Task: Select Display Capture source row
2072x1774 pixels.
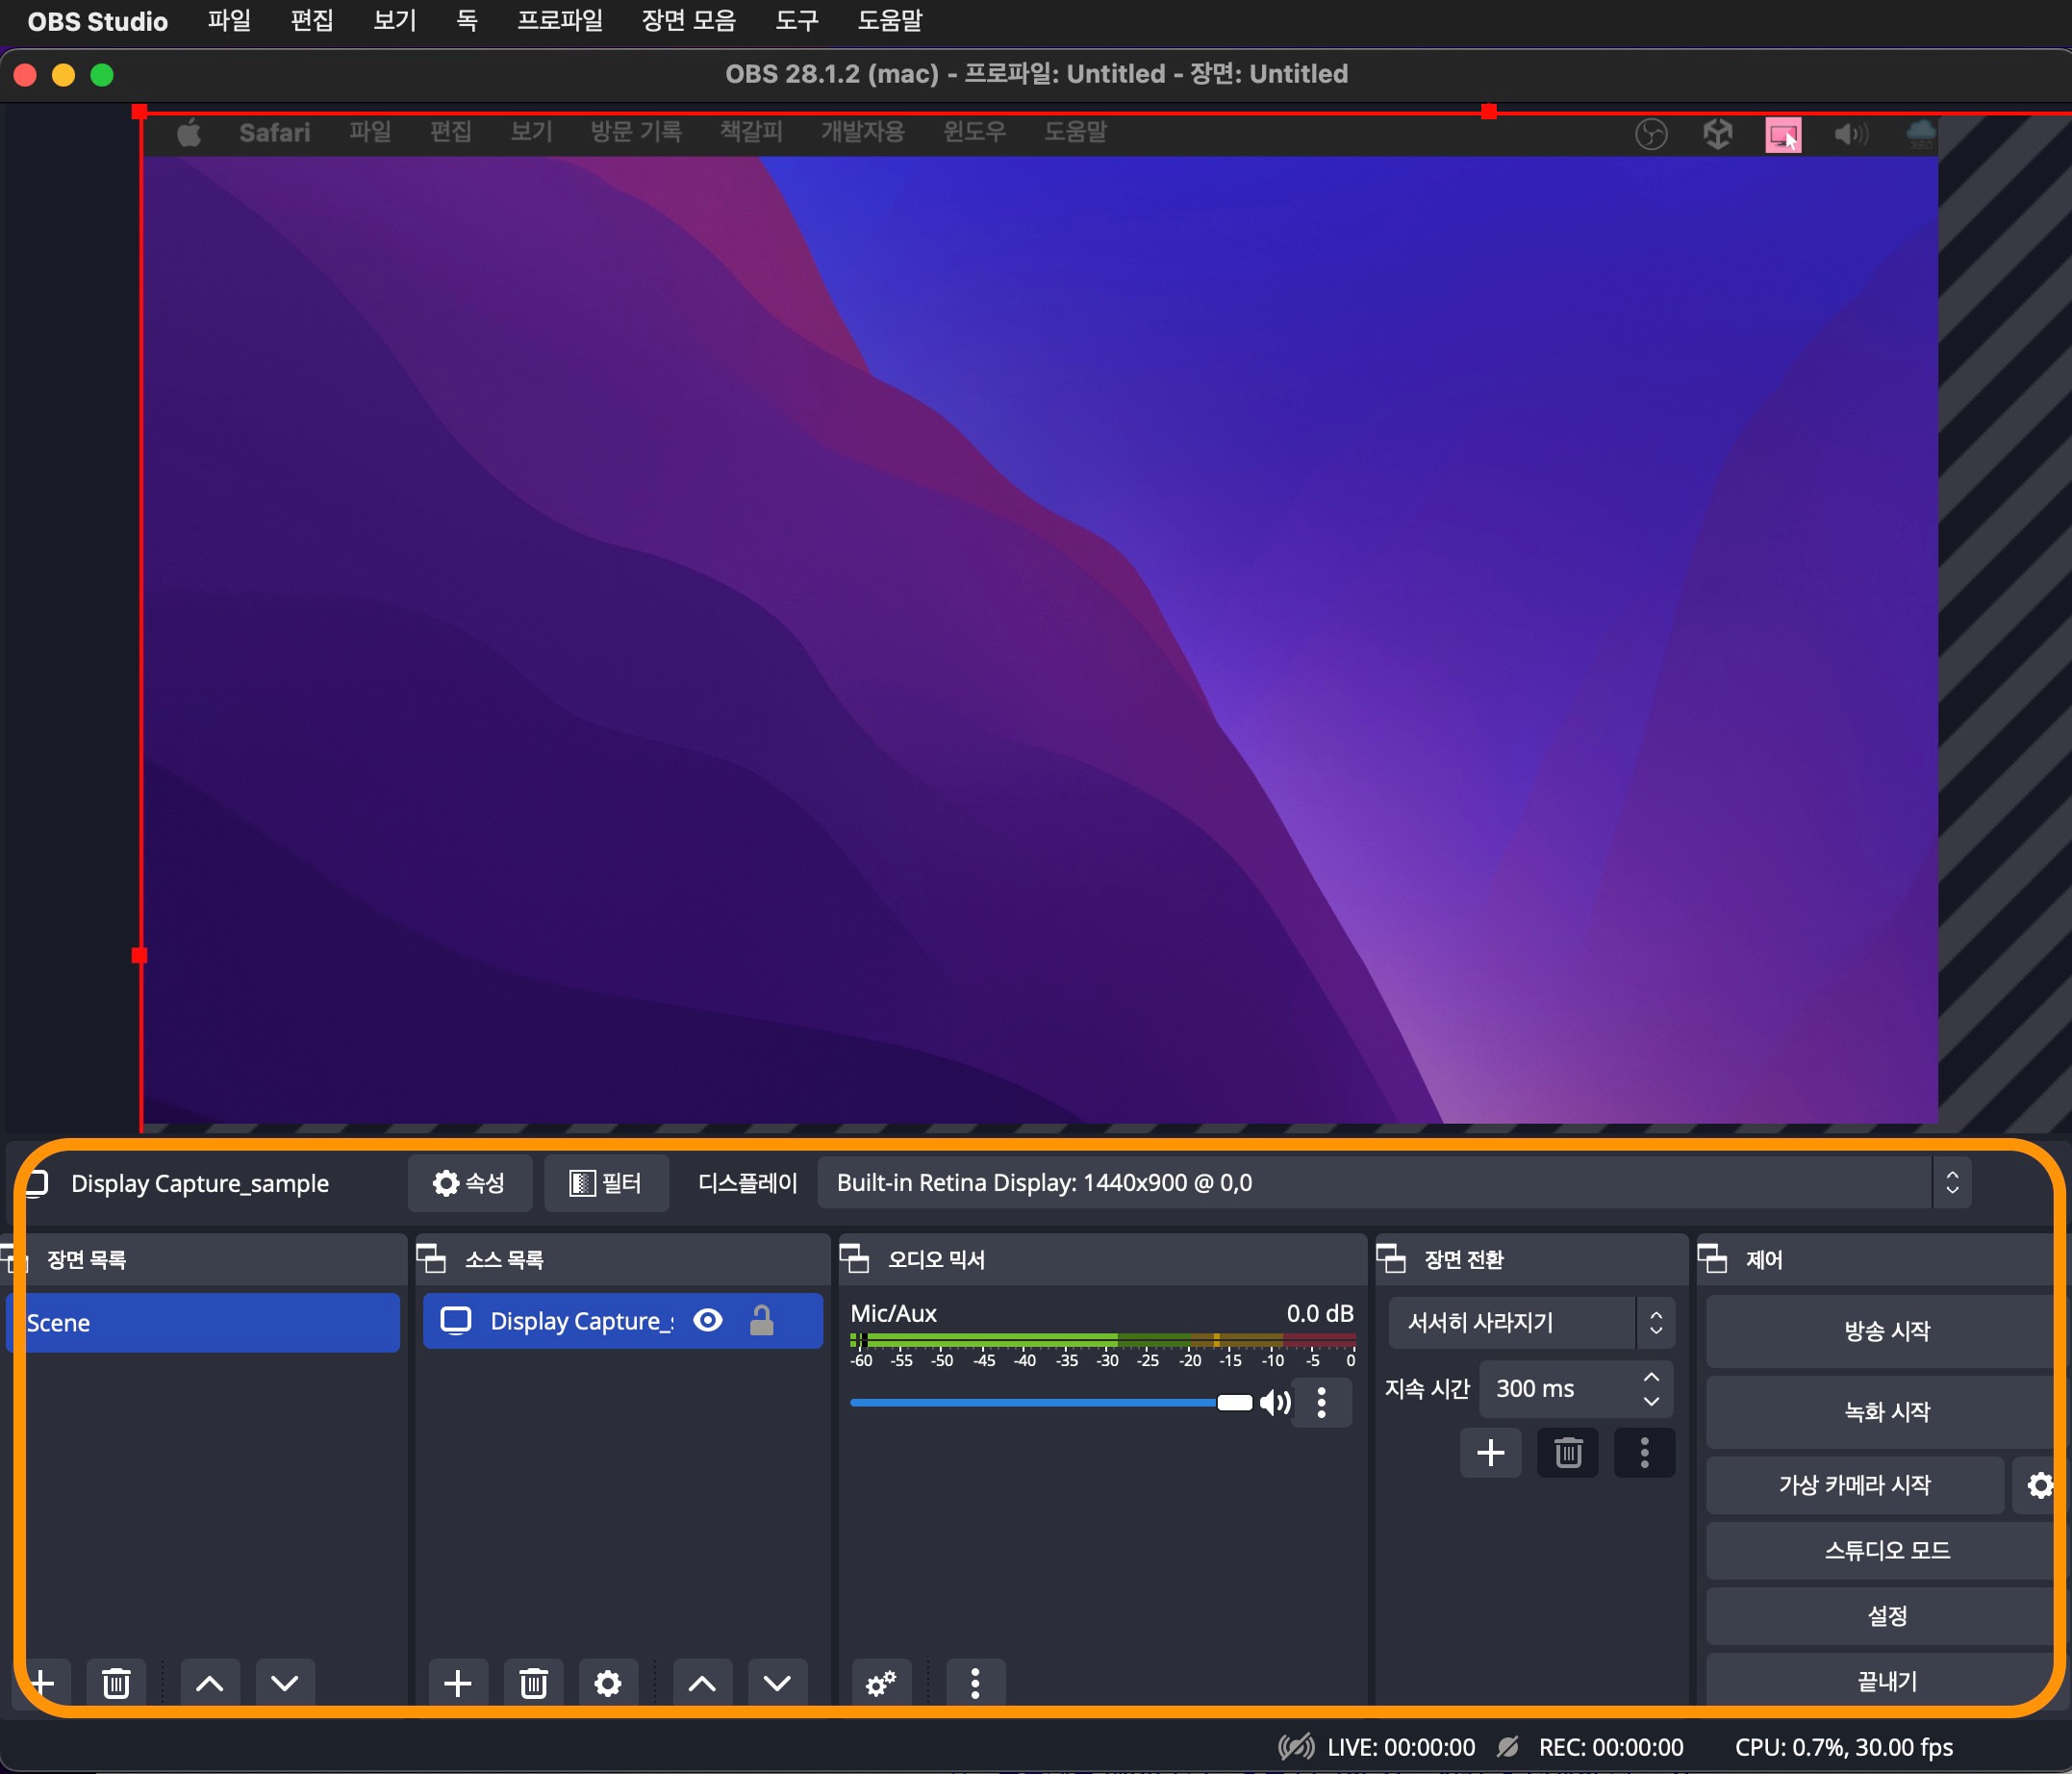Action: click(x=623, y=1320)
